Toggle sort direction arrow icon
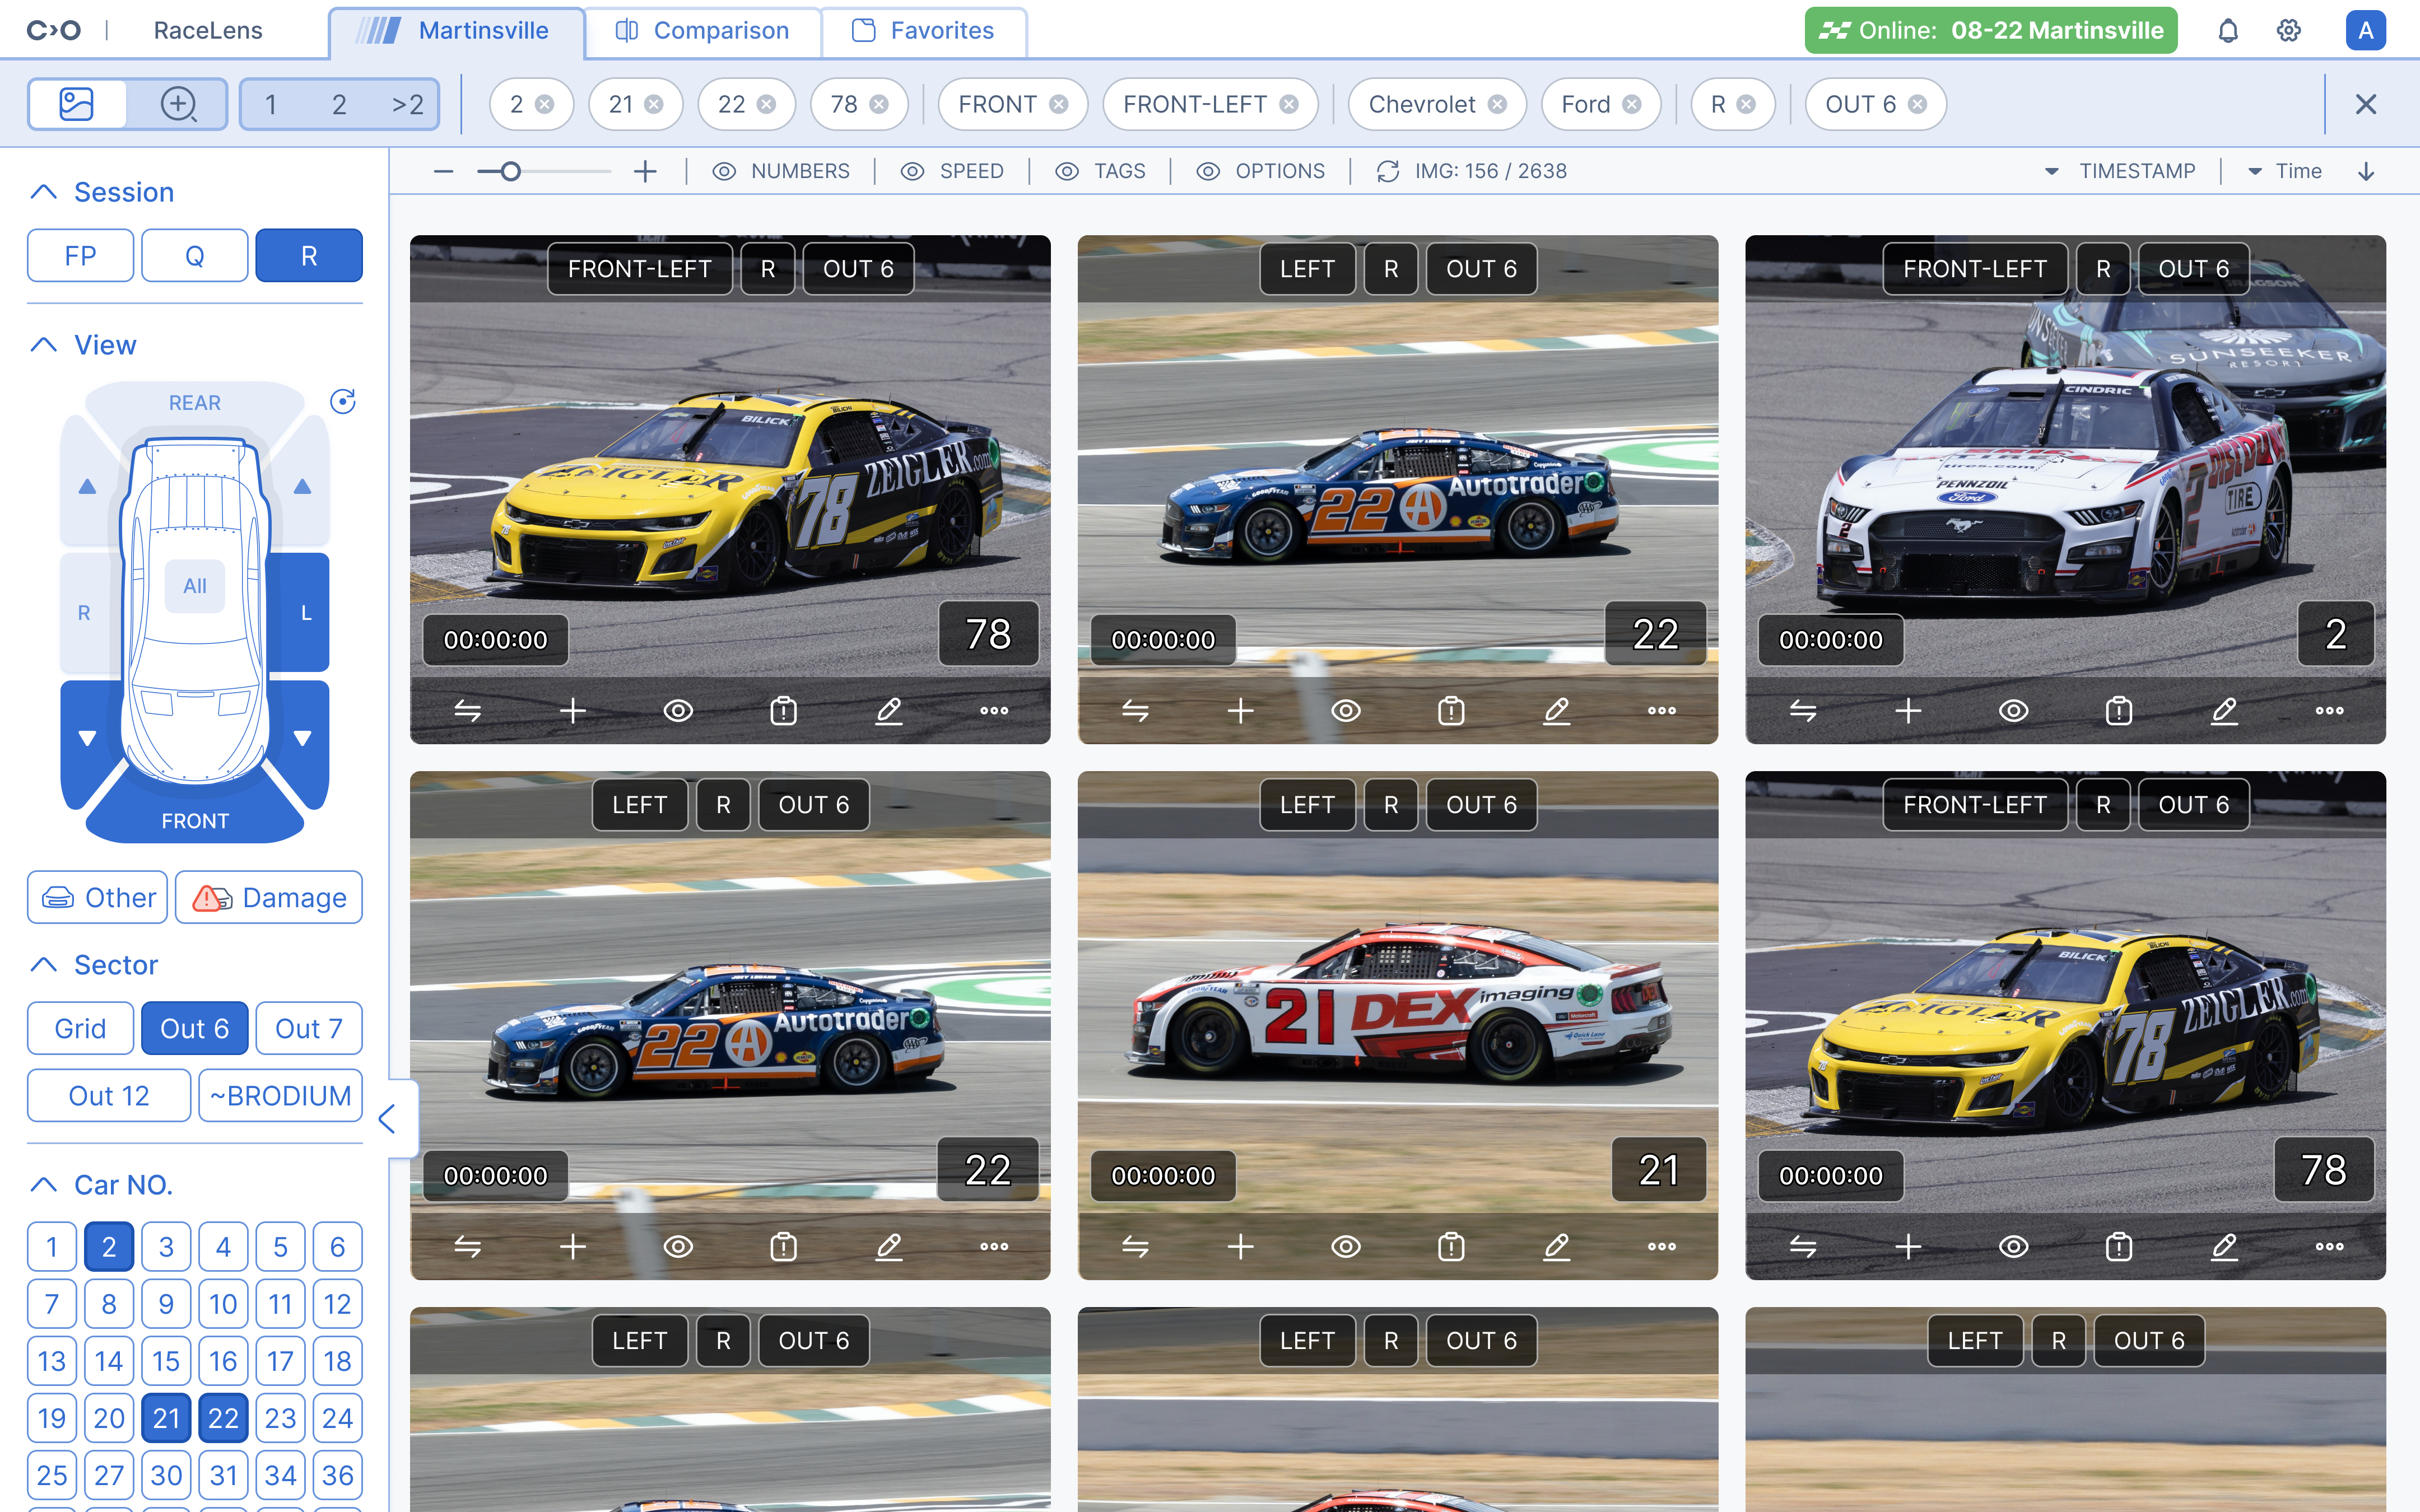2420x1512 pixels. tap(2366, 172)
